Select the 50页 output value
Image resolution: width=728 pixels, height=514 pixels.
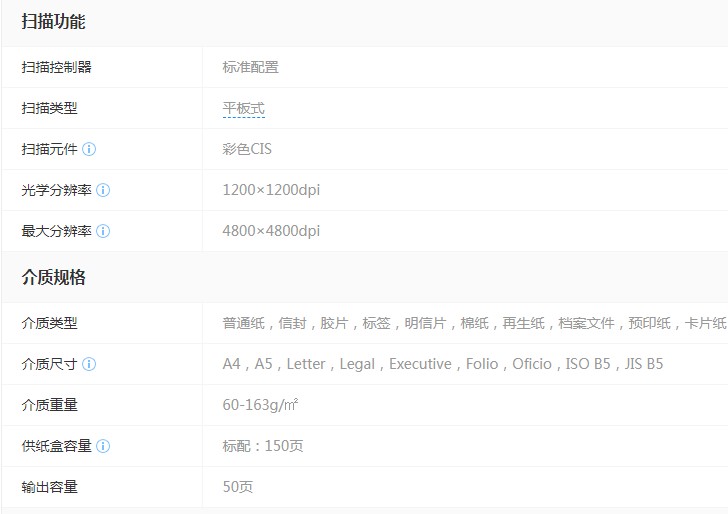pos(237,487)
